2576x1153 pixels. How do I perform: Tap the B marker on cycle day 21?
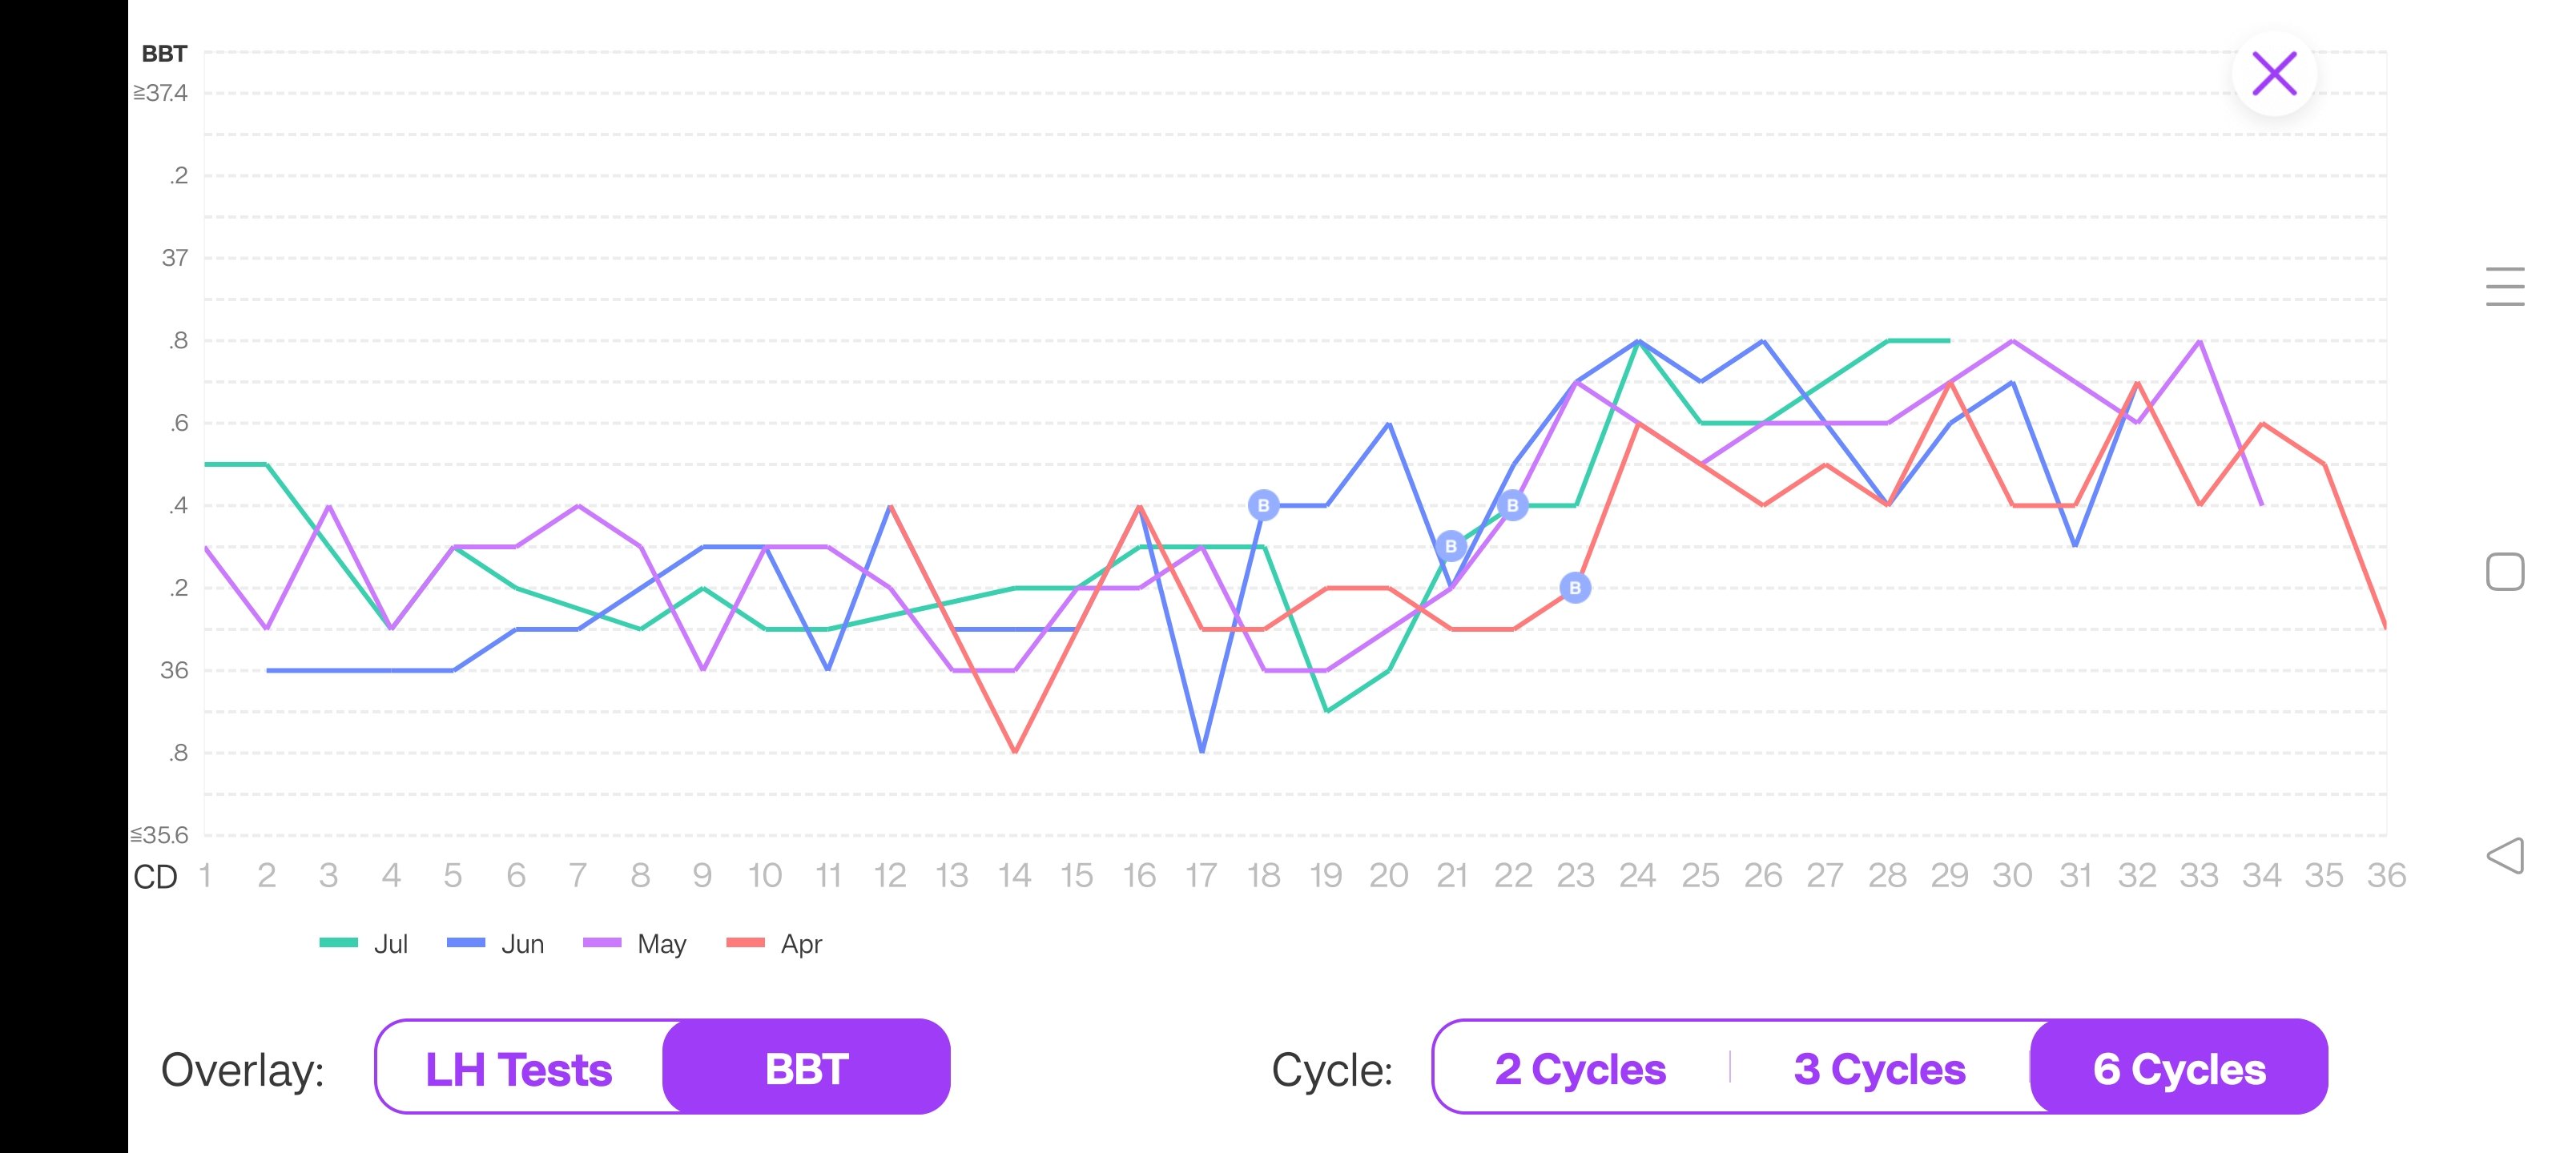(1450, 547)
